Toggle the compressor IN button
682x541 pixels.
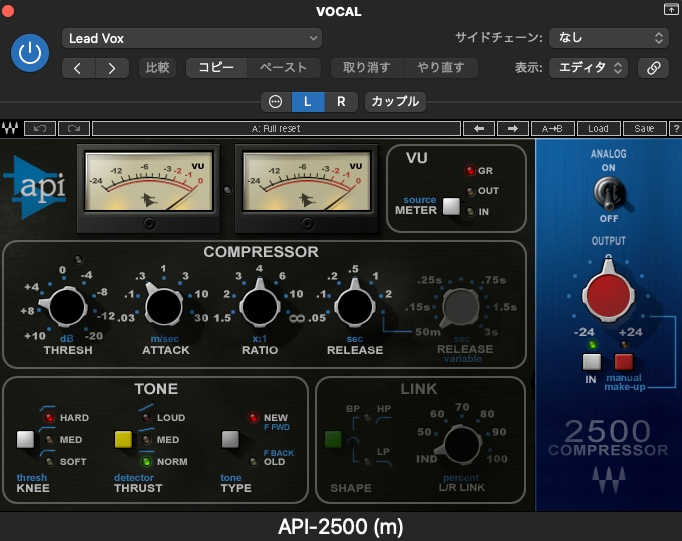tap(592, 362)
